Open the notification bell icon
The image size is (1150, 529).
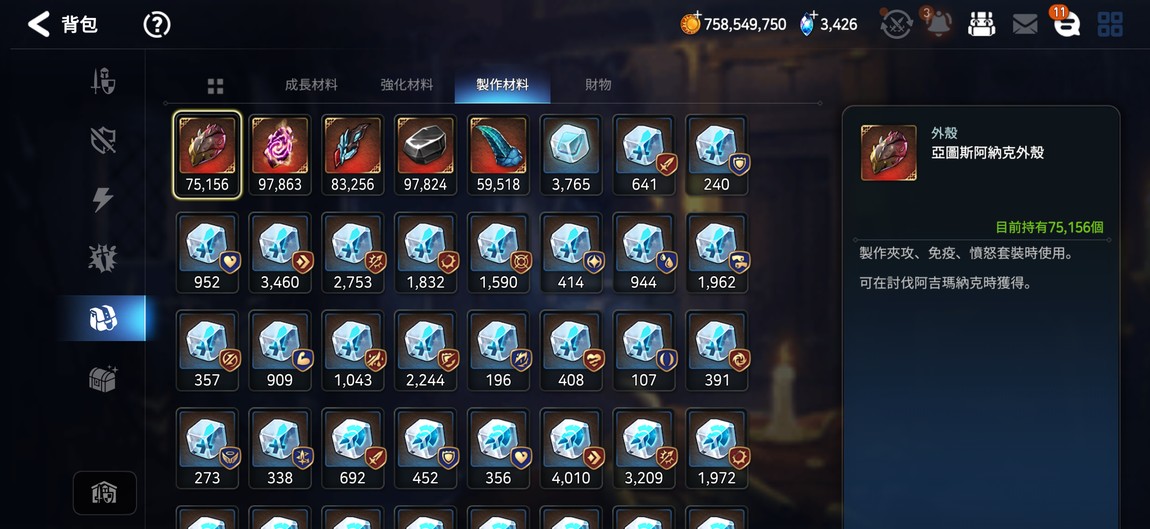pos(938,23)
